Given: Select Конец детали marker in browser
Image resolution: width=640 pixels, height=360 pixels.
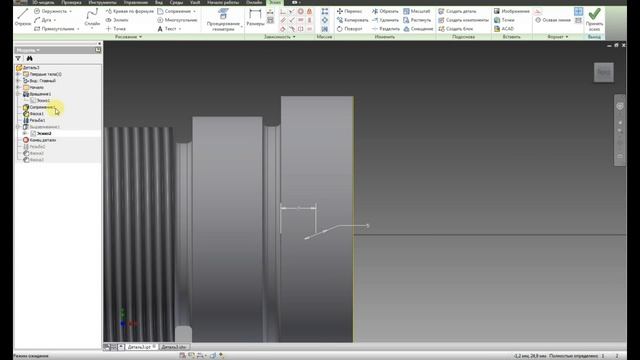Looking at the screenshot, I should coord(39,140).
